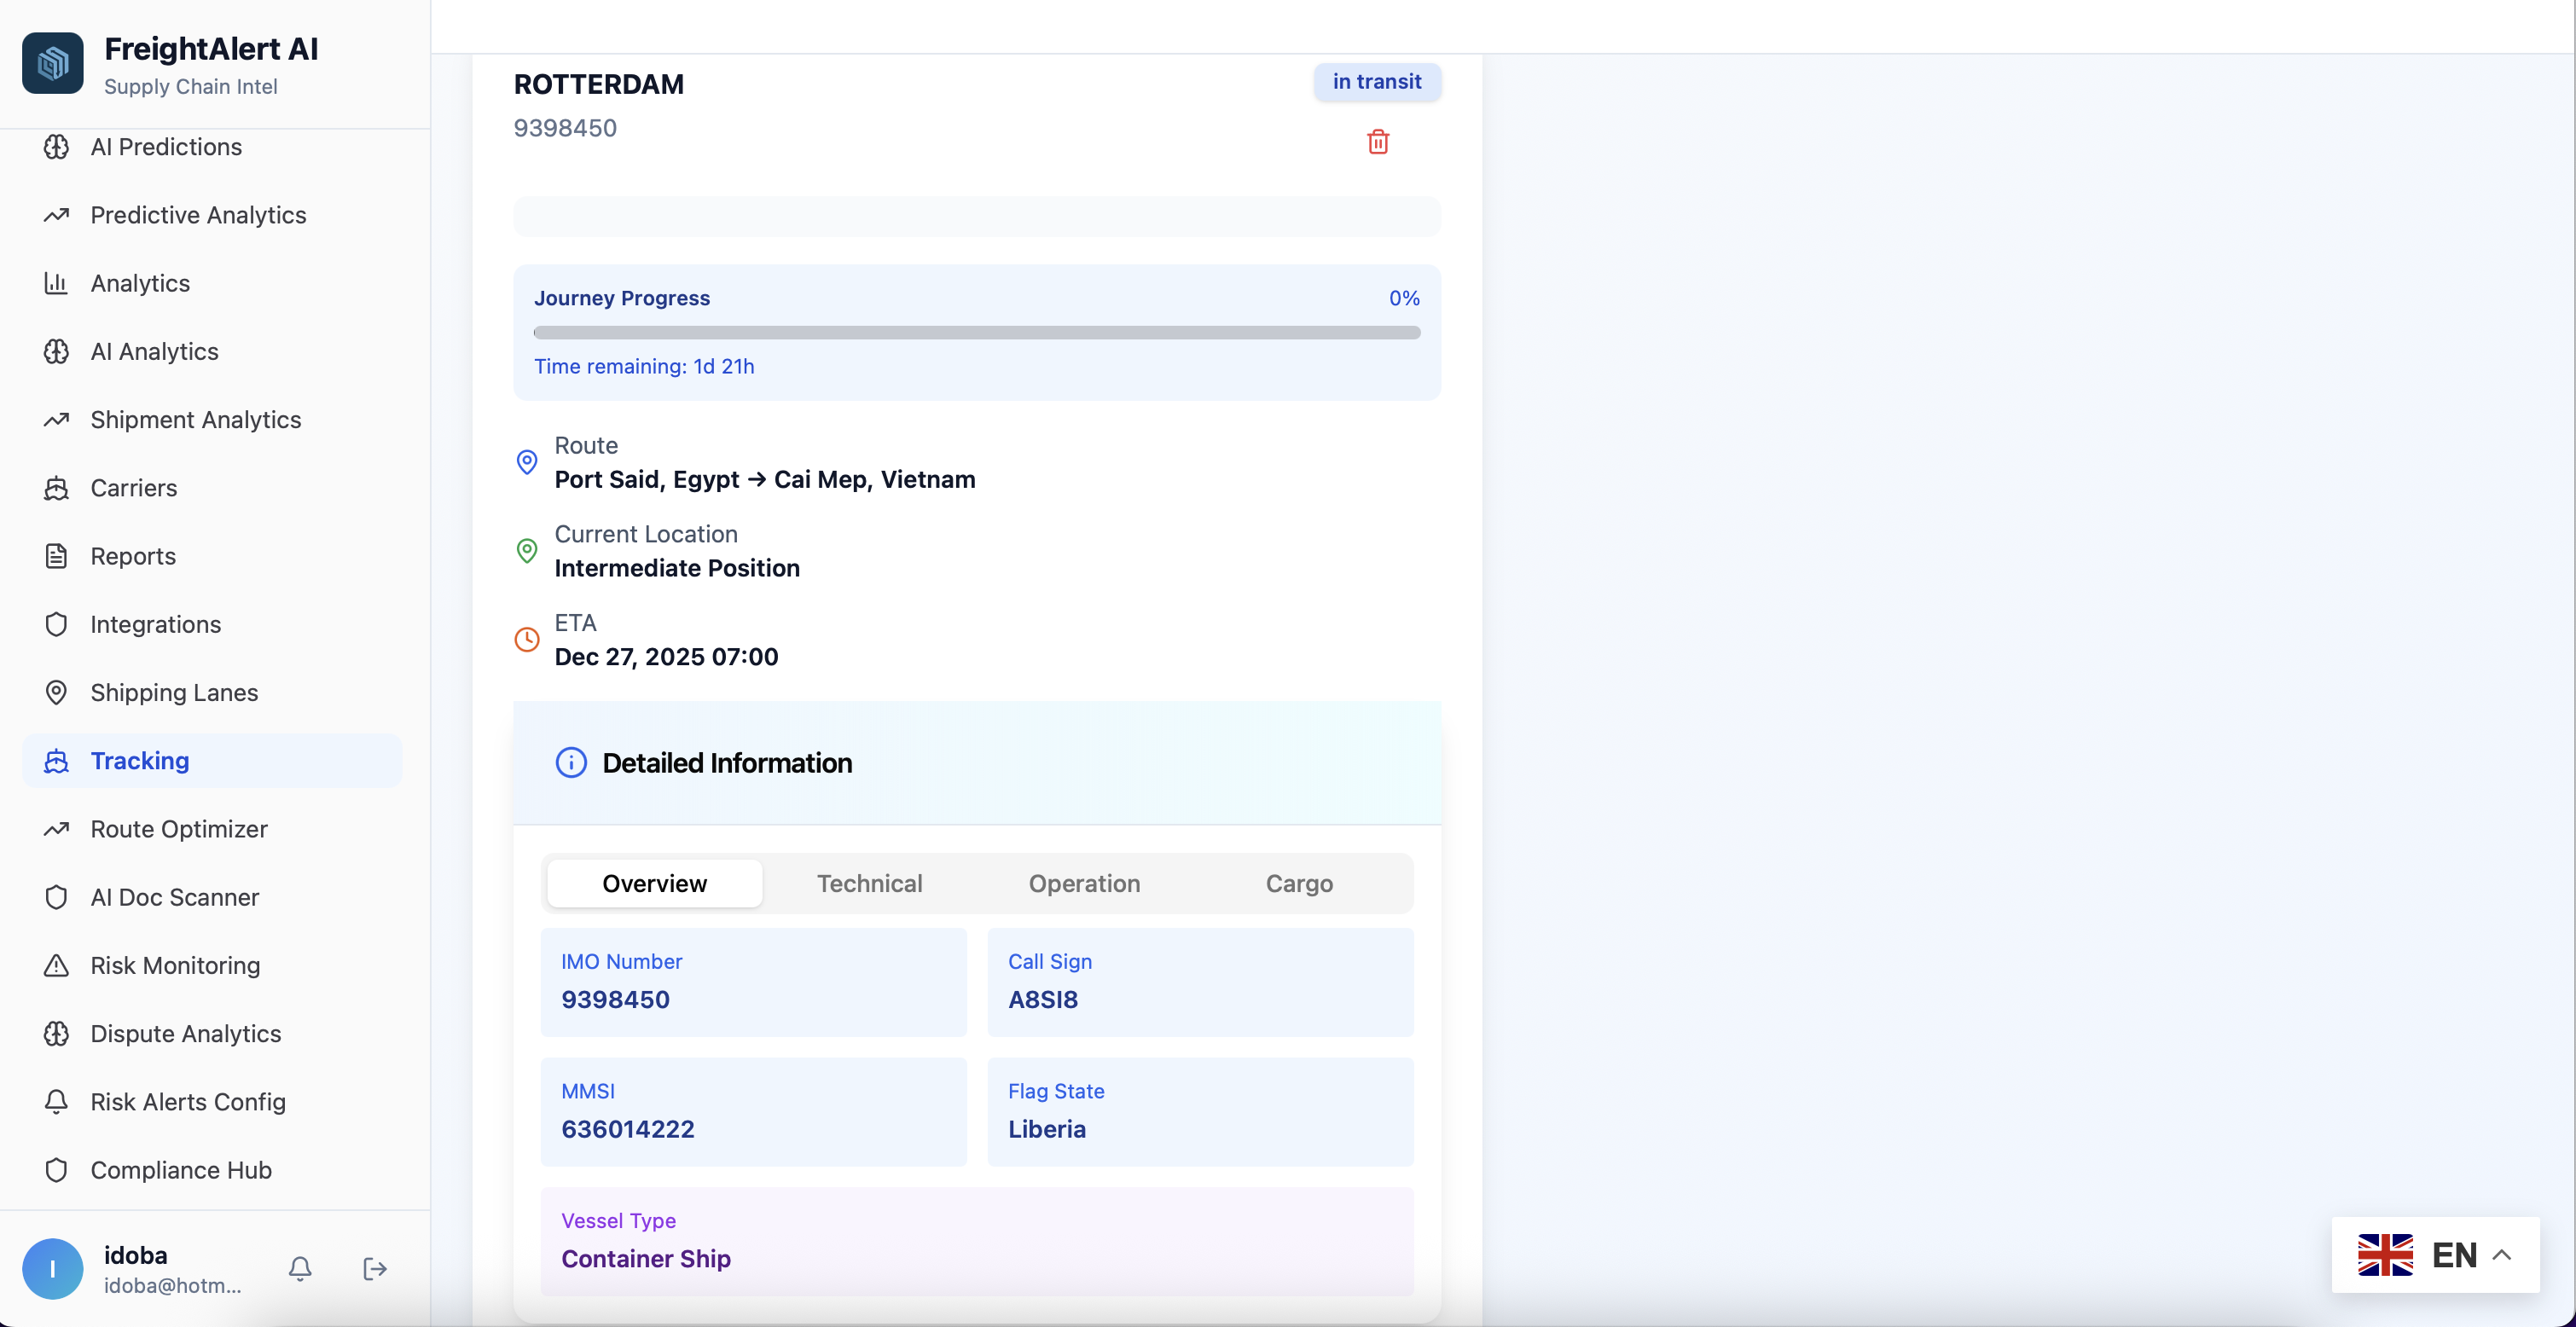The width and height of the screenshot is (2576, 1327).
Task: Open Route Optimizer from the sidebar
Action: (177, 828)
